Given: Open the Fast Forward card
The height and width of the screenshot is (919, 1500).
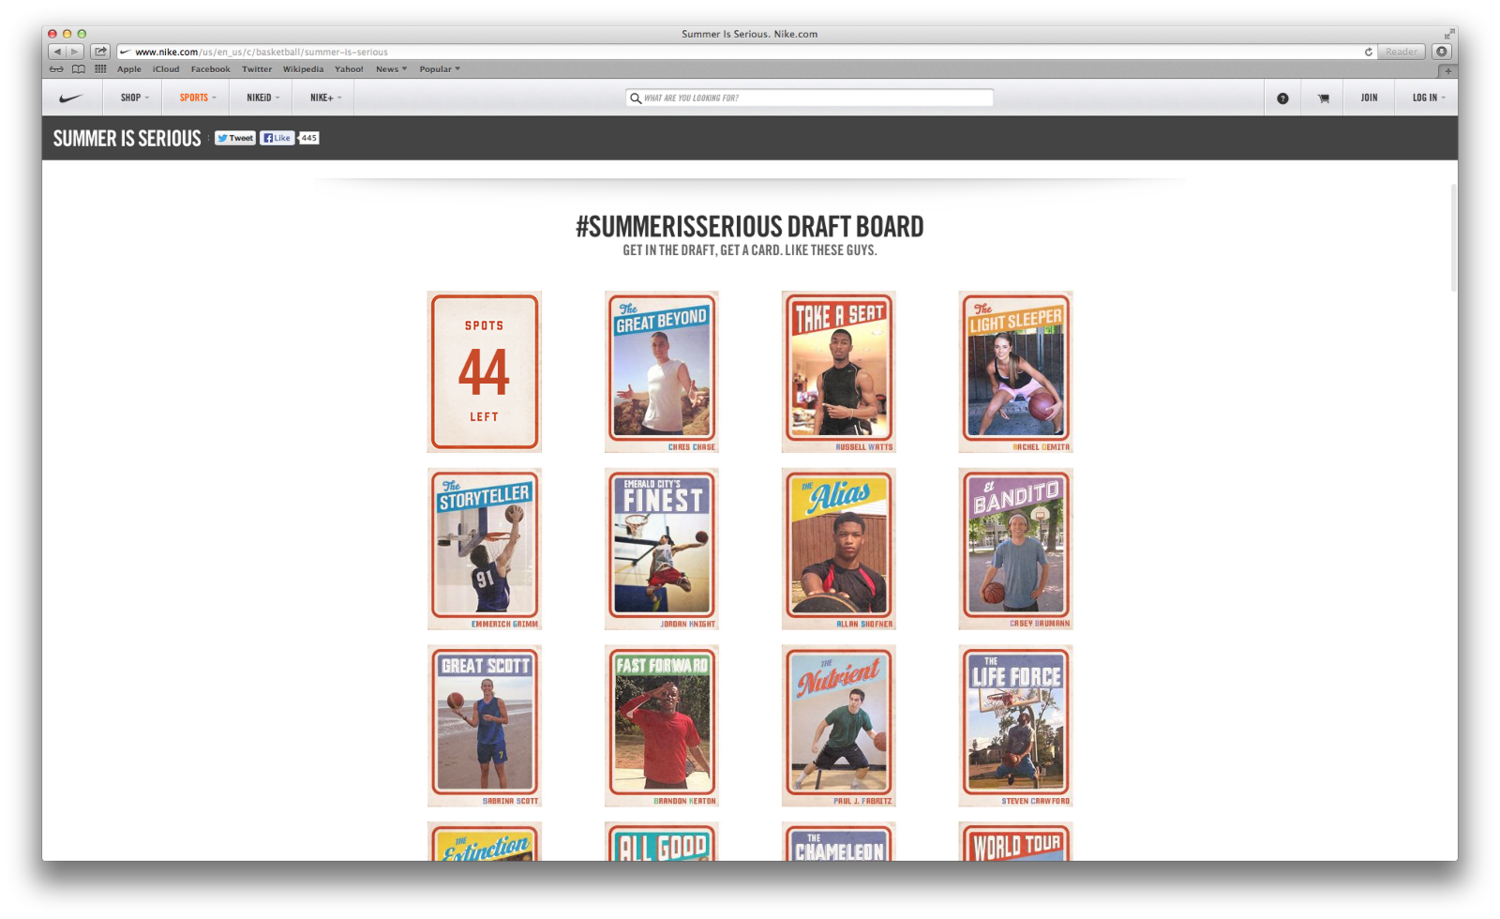Looking at the screenshot, I should coord(661,726).
